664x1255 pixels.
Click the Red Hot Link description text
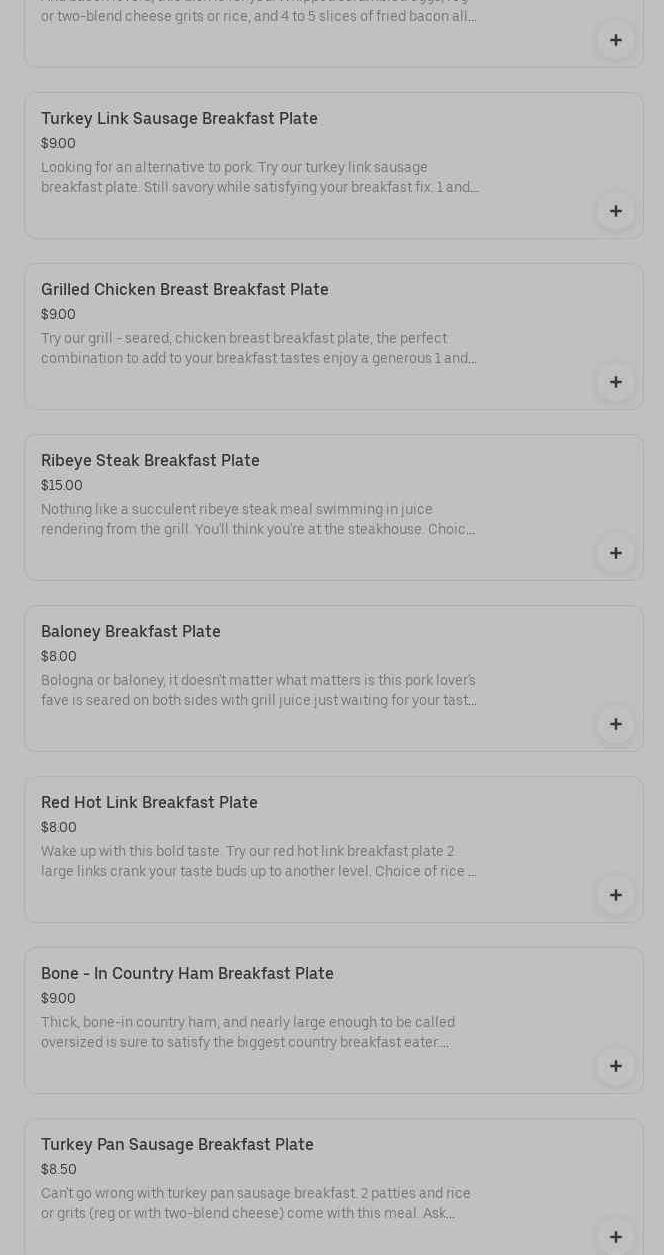coord(259,861)
